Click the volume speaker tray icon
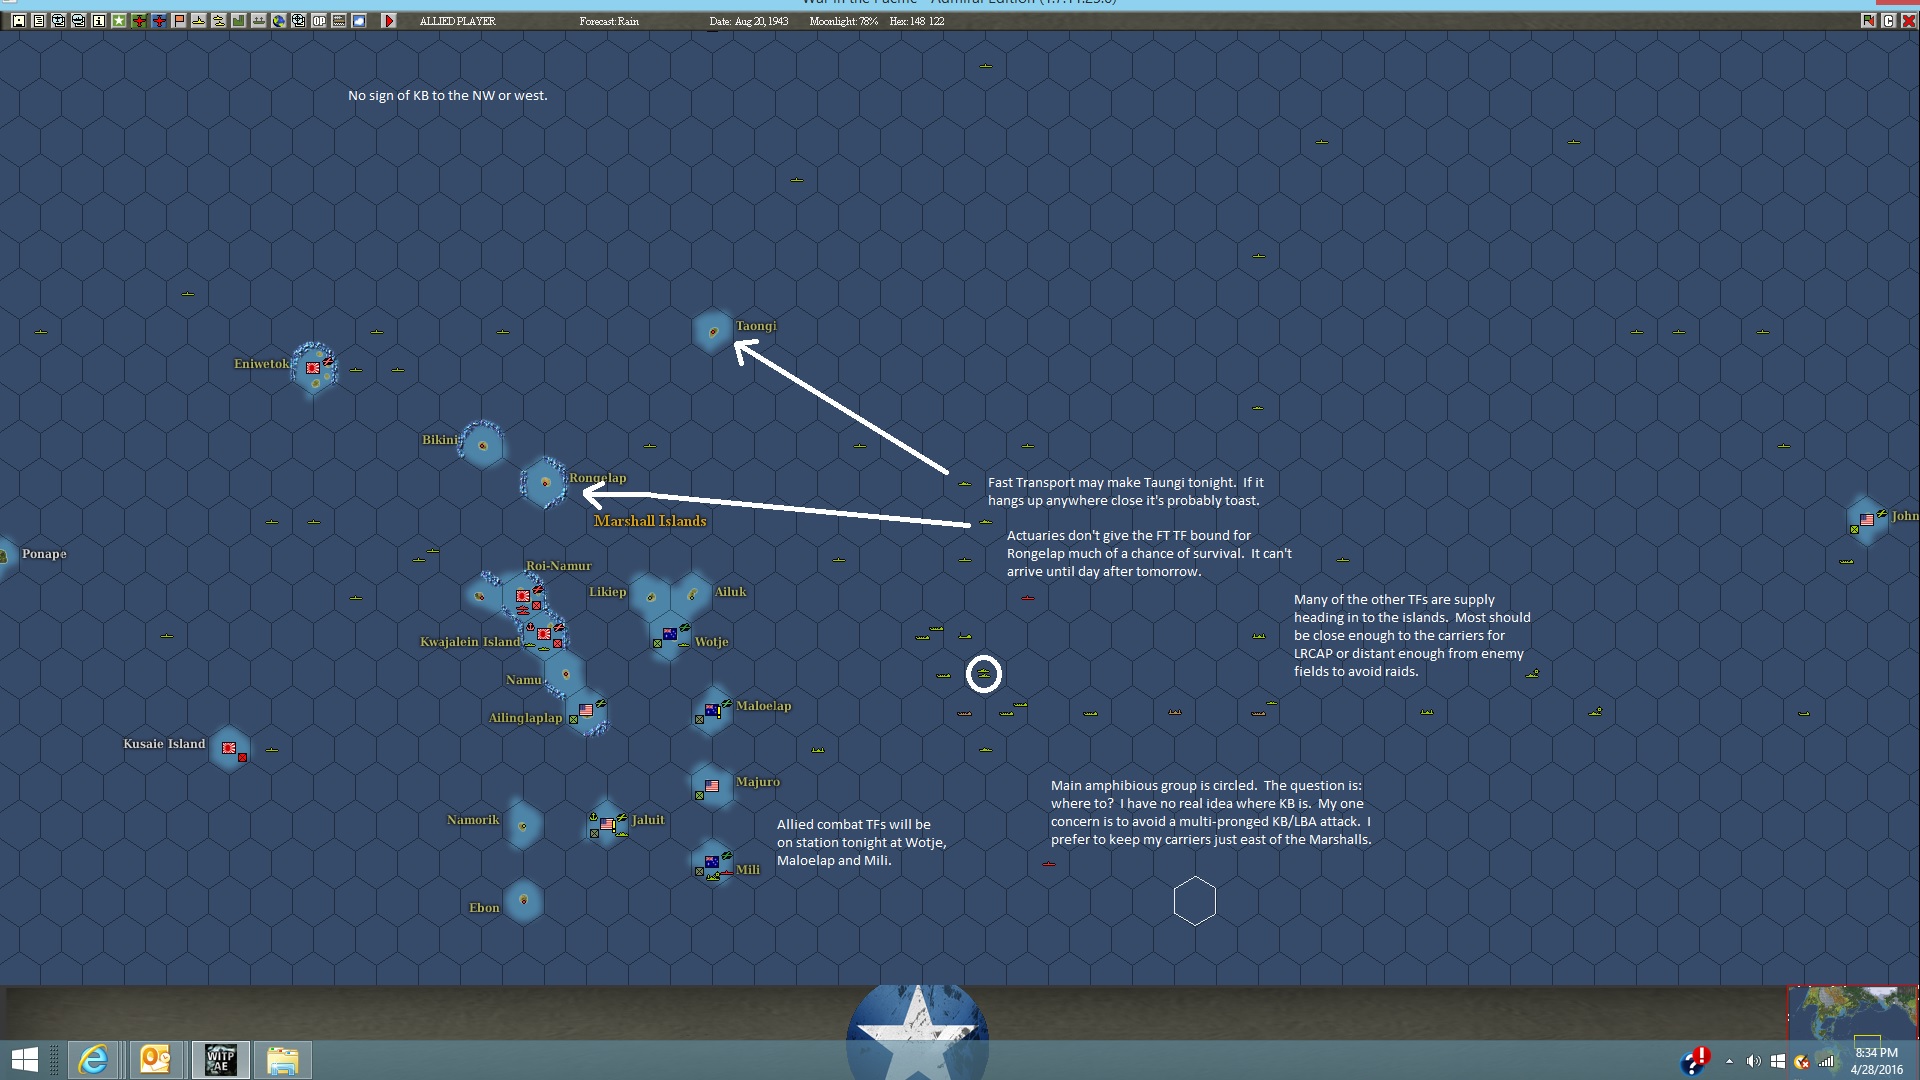Viewport: 1920px width, 1080px height. [1753, 1061]
